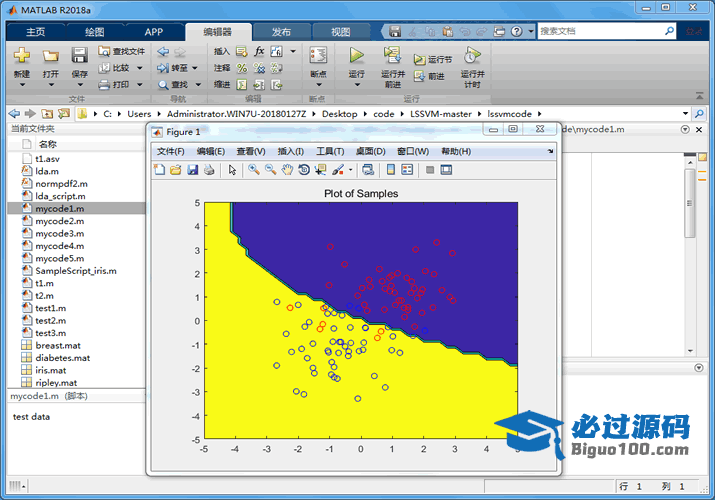
Task: Expand the address bar history dropdown
Action: pyautogui.click(x=685, y=113)
